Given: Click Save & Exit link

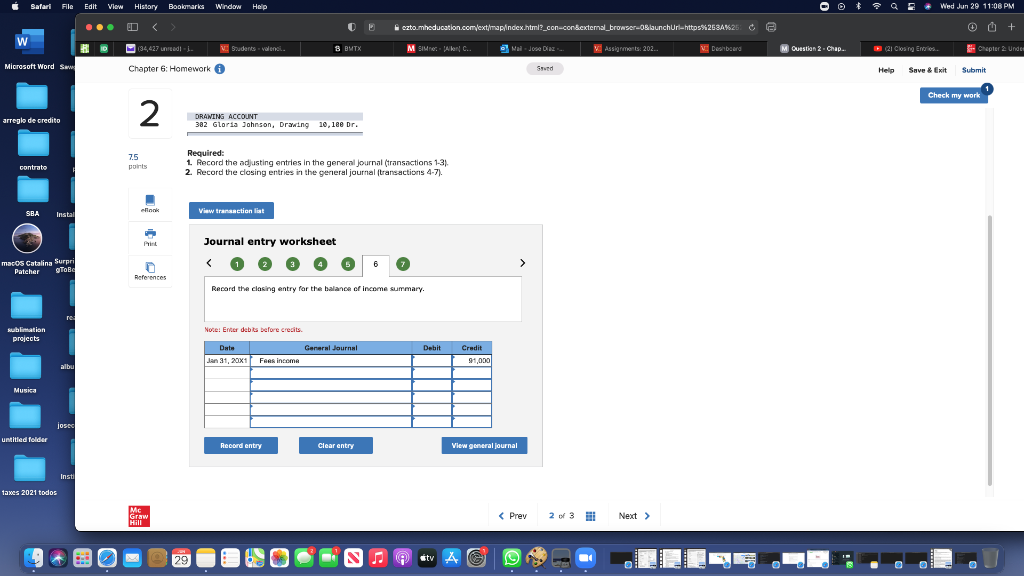Looking at the screenshot, I should pyautogui.click(x=927, y=70).
